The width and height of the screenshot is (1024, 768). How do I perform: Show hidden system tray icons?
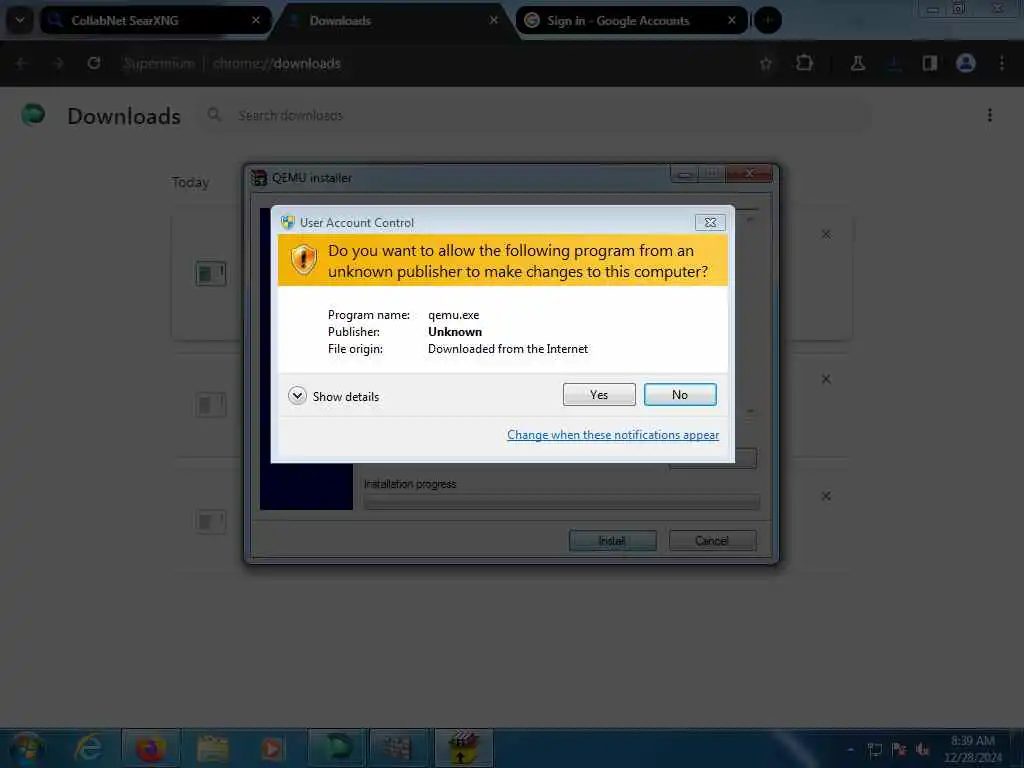[850, 750]
